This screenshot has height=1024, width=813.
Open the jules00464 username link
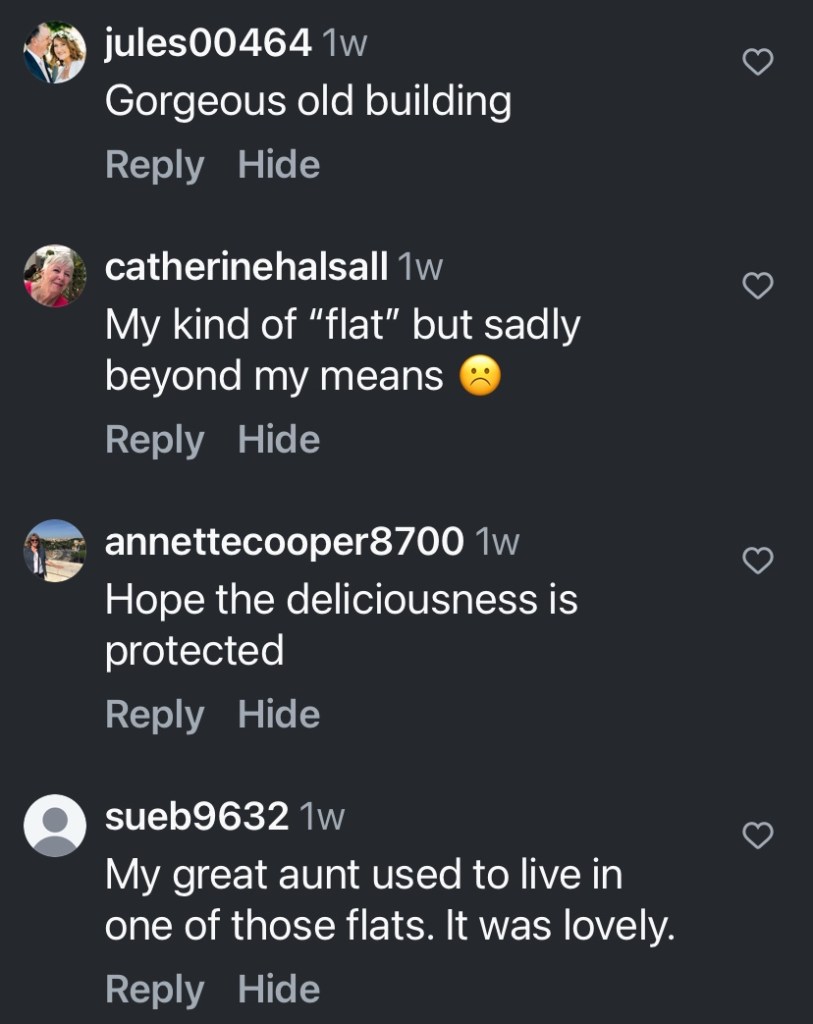pyautogui.click(x=208, y=43)
